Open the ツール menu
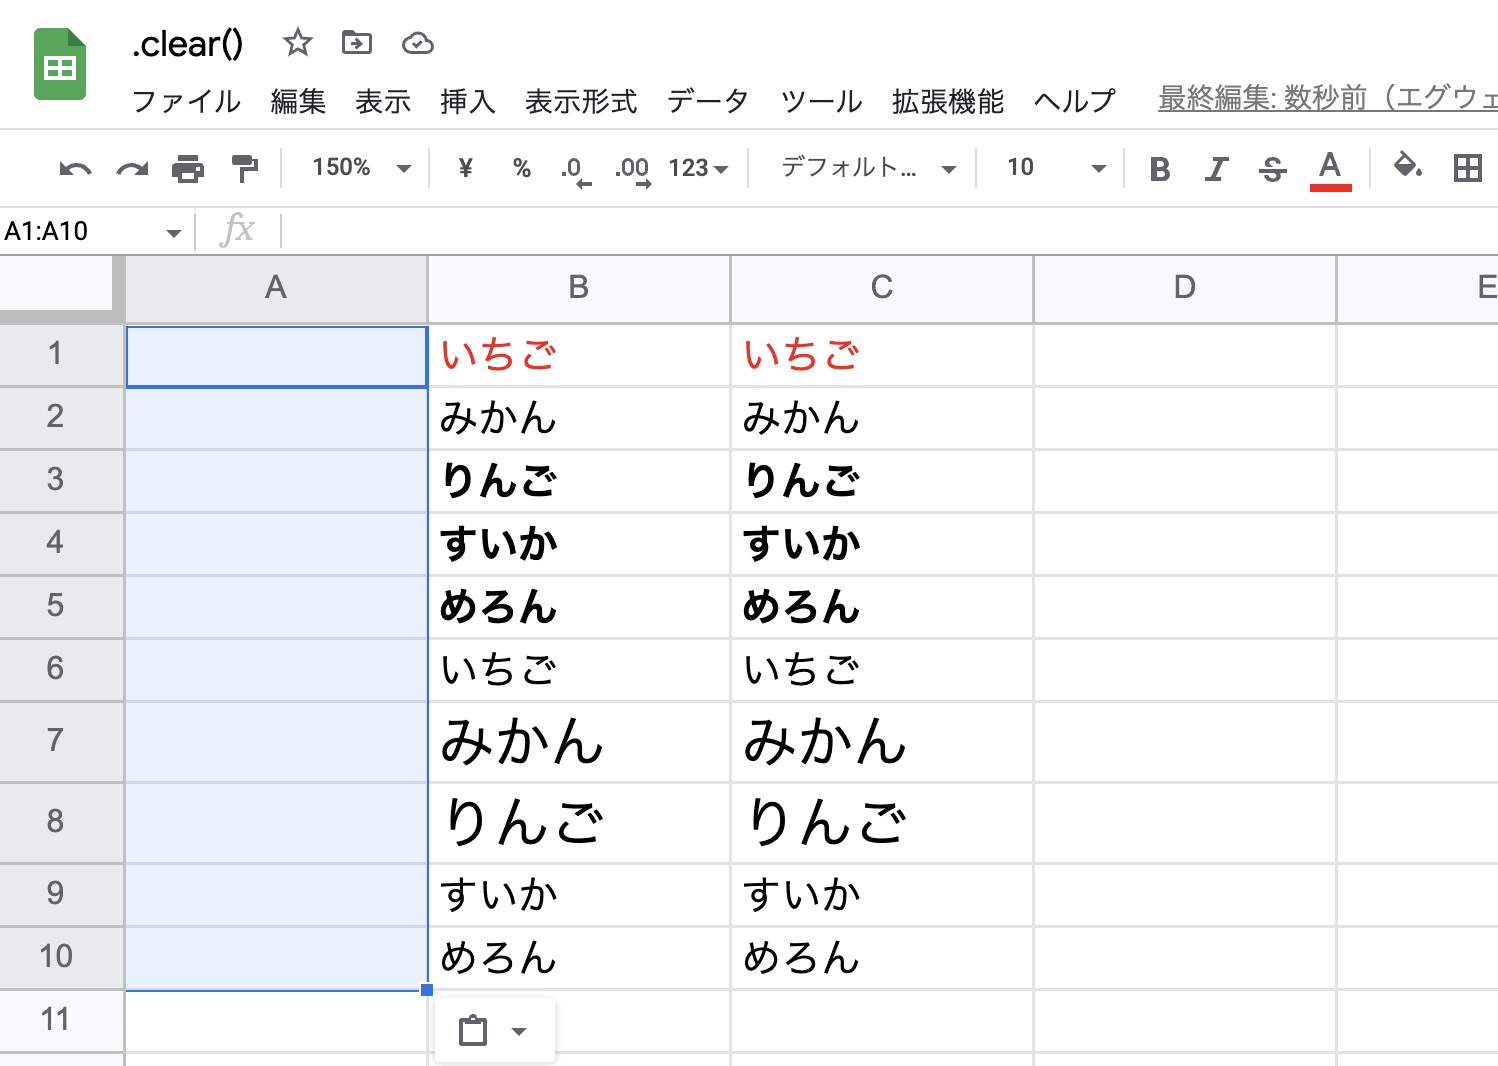 click(x=821, y=101)
